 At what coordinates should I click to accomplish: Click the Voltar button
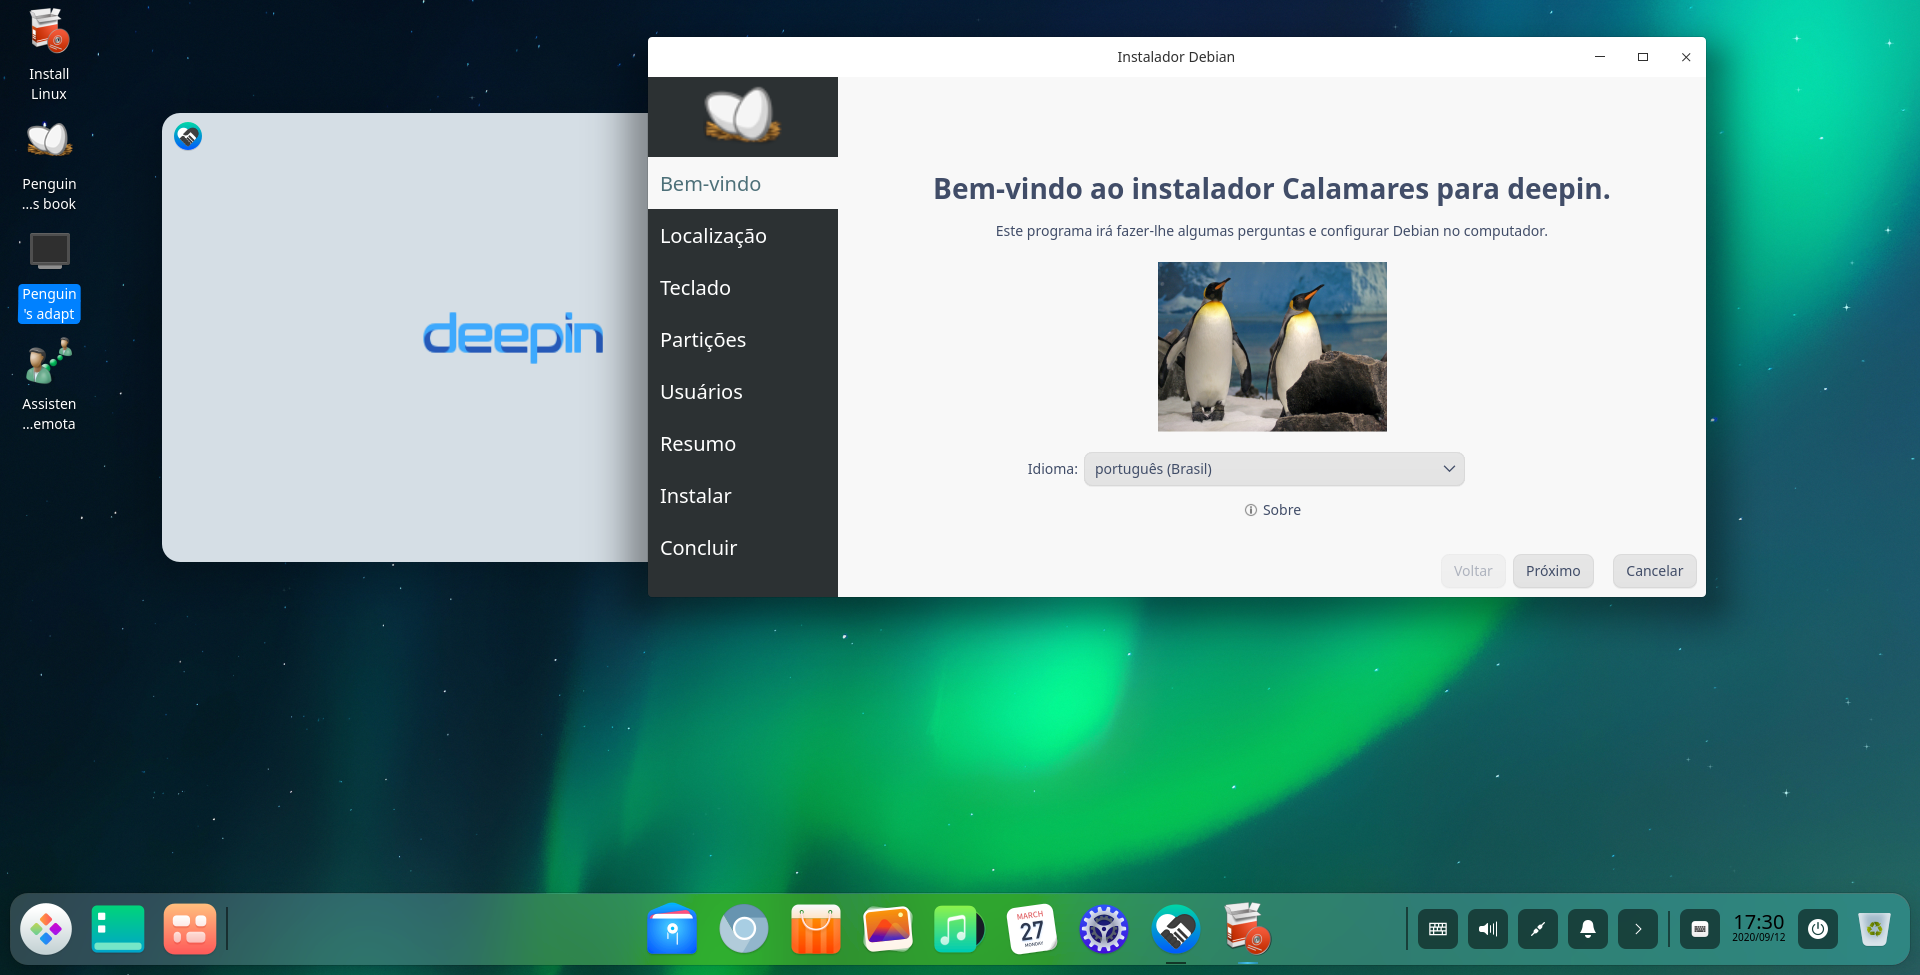pos(1473,571)
